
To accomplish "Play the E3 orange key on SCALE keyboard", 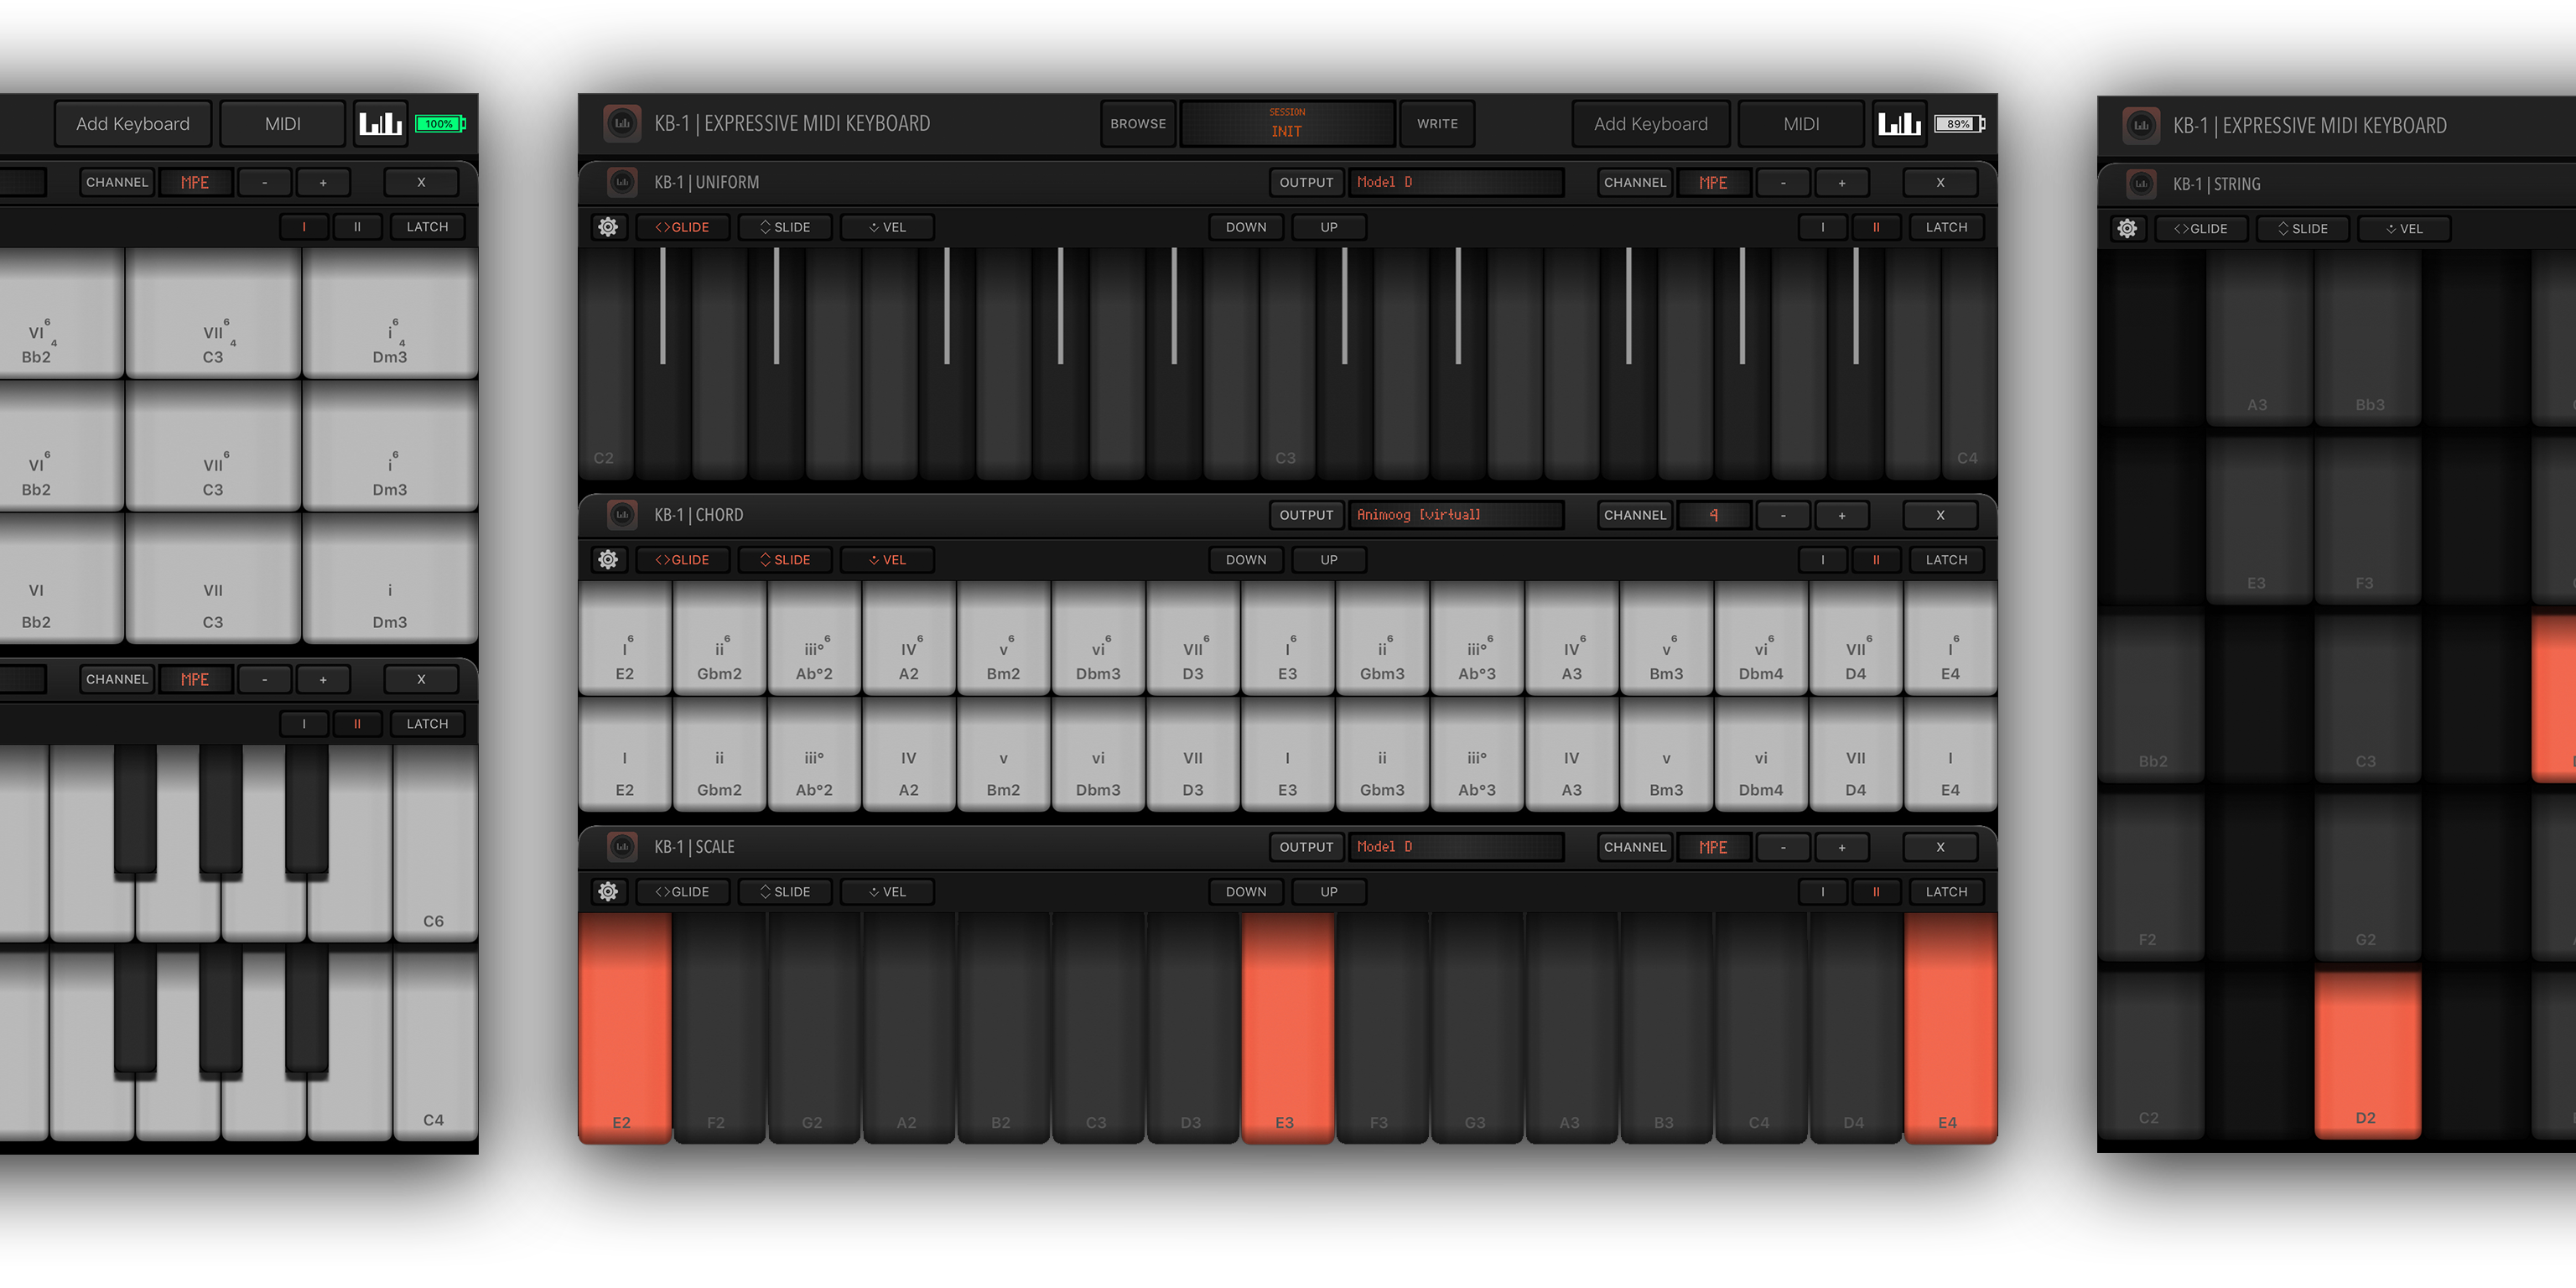I will [x=1287, y=1028].
